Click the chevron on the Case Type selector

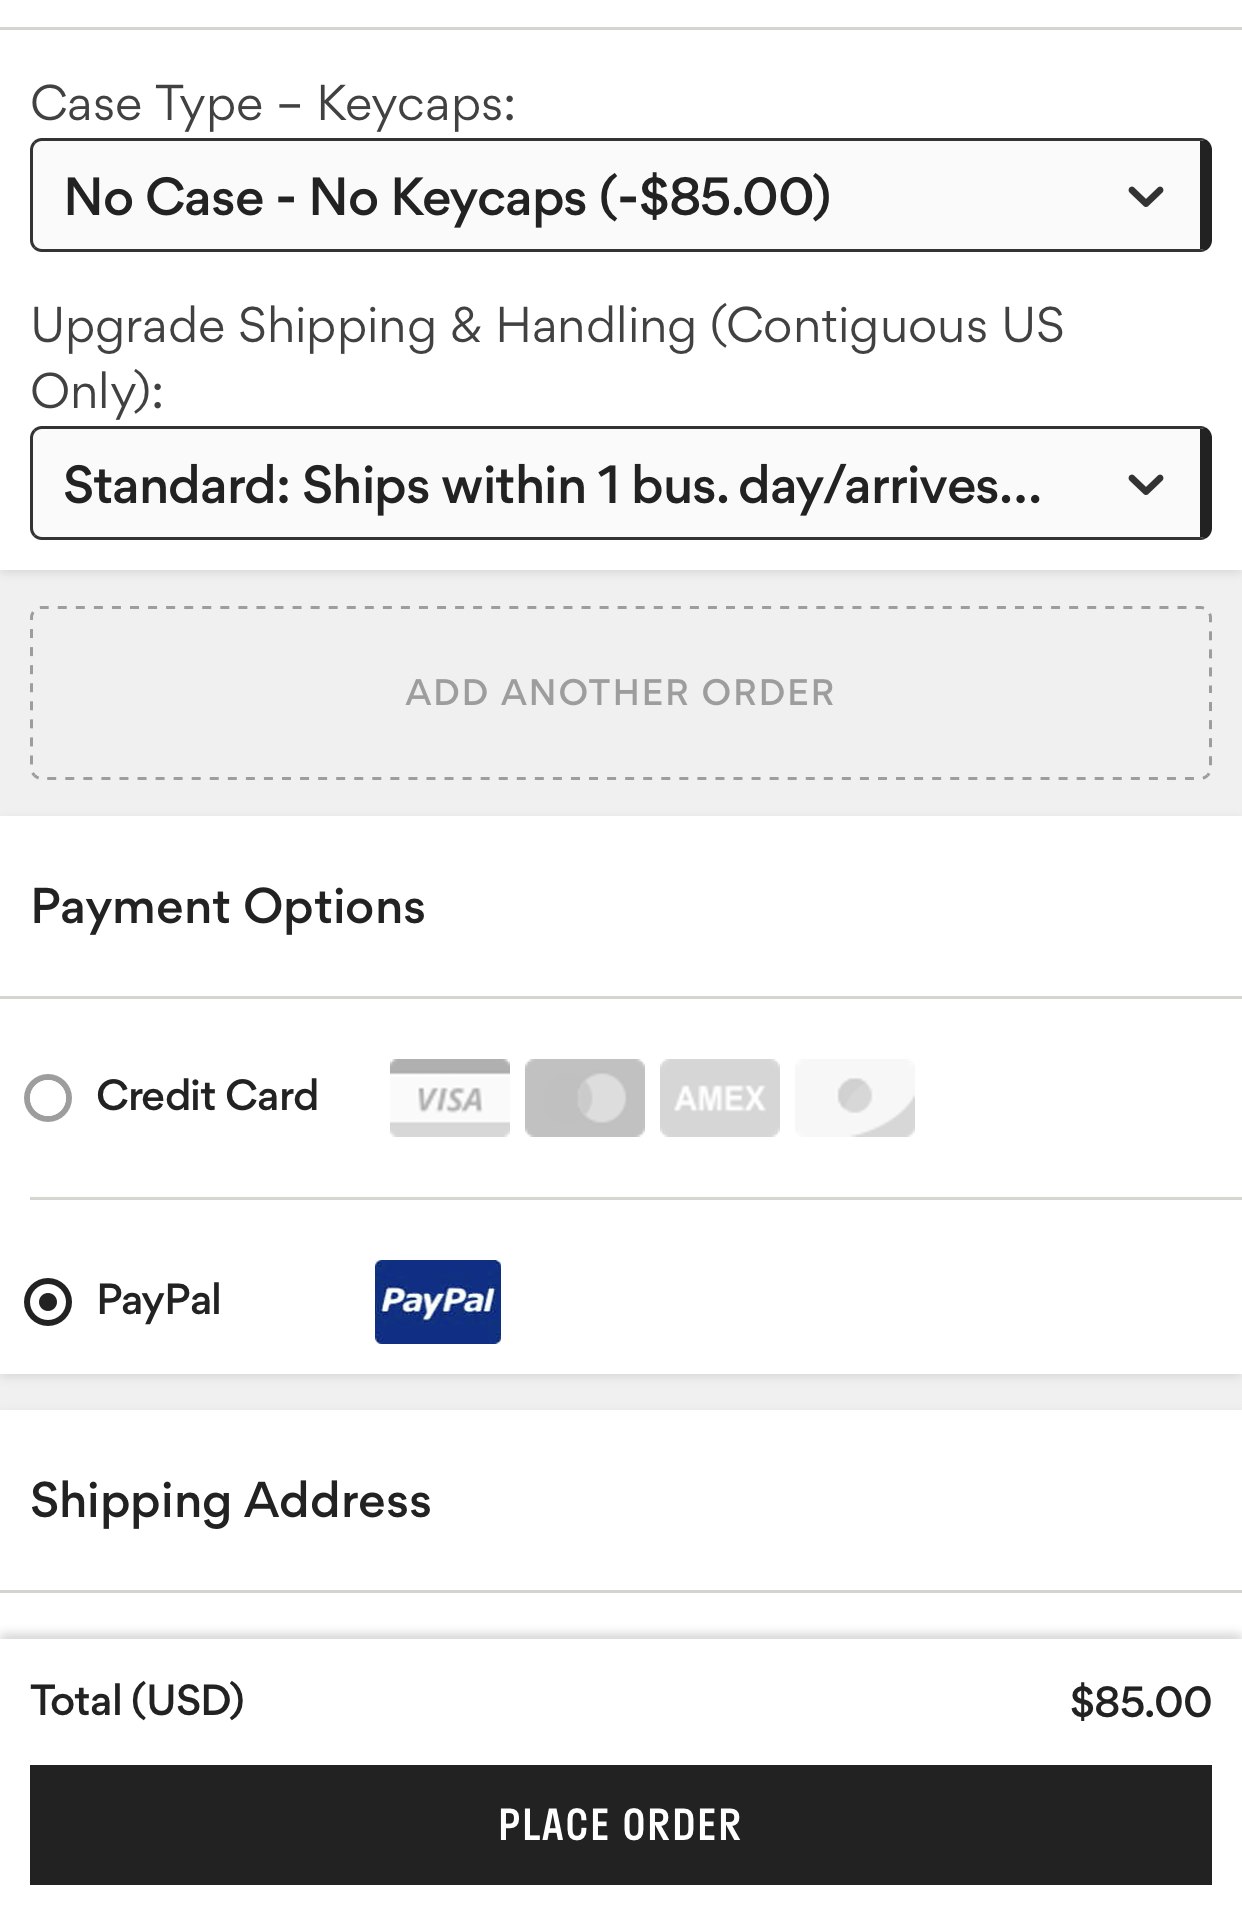tap(1145, 196)
